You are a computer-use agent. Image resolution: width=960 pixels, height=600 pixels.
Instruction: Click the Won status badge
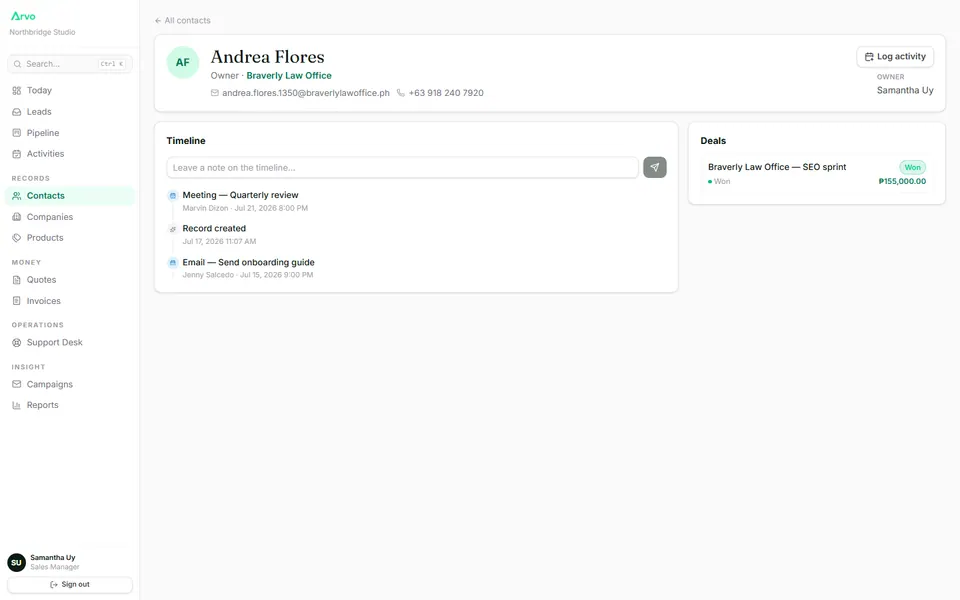coord(912,167)
